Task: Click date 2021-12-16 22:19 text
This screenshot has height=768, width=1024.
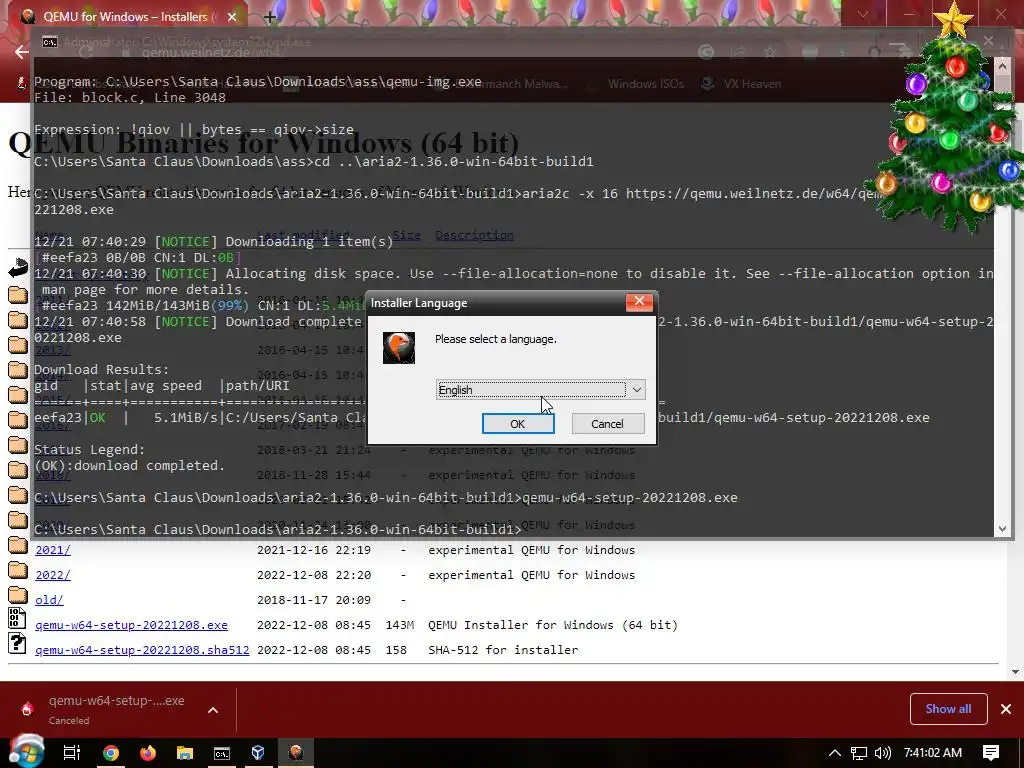Action: pyautogui.click(x=314, y=550)
